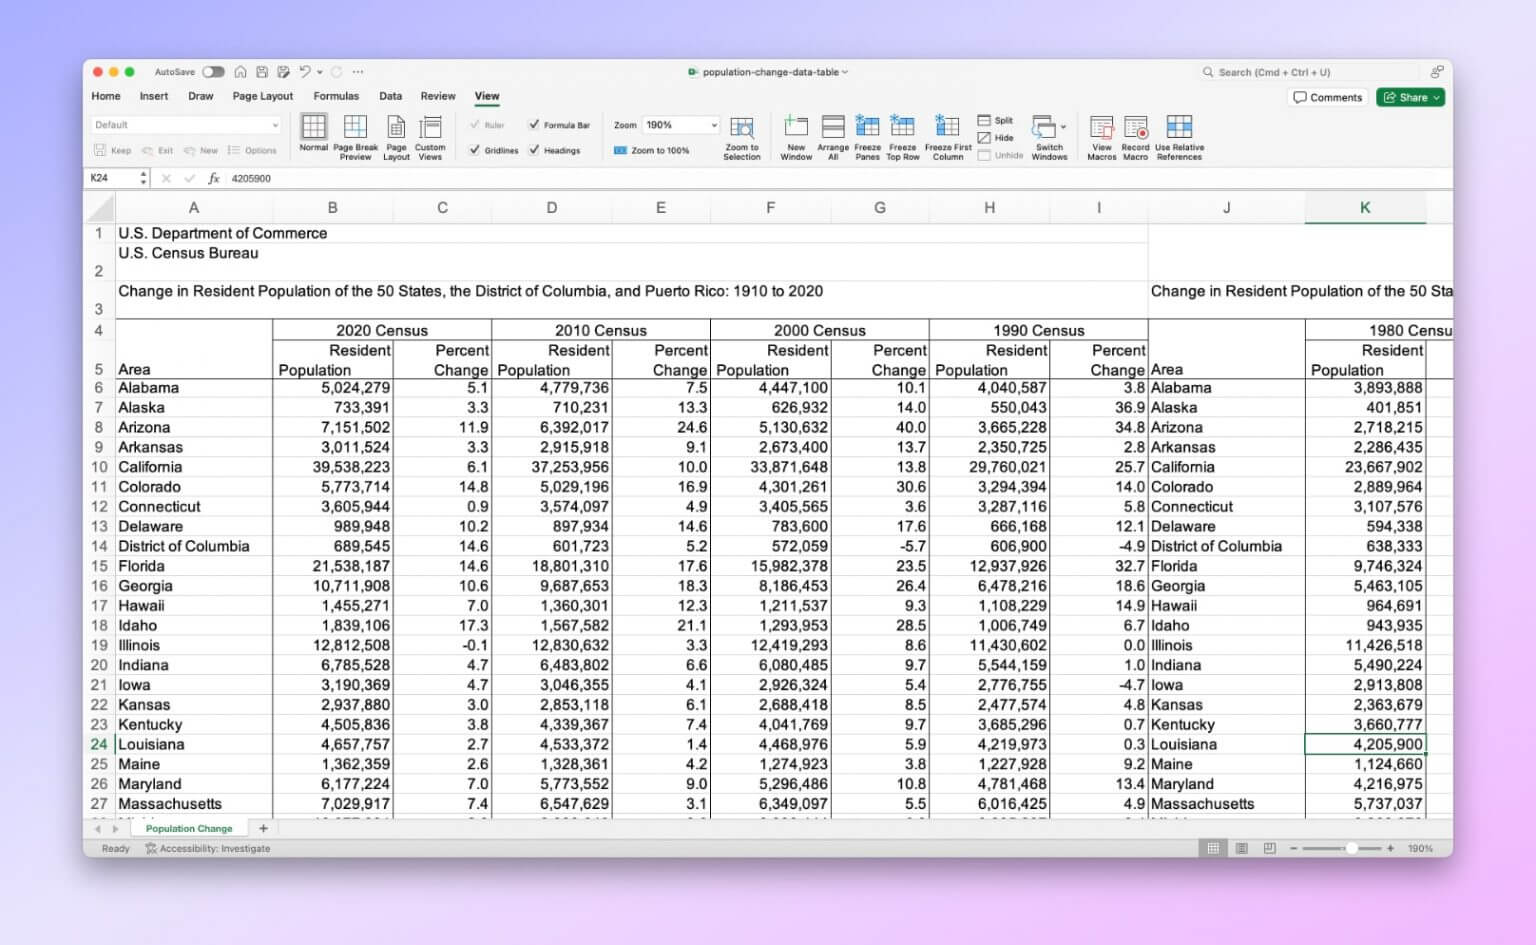The width and height of the screenshot is (1536, 945).
Task: Click Zoom to Selection
Action: (742, 136)
